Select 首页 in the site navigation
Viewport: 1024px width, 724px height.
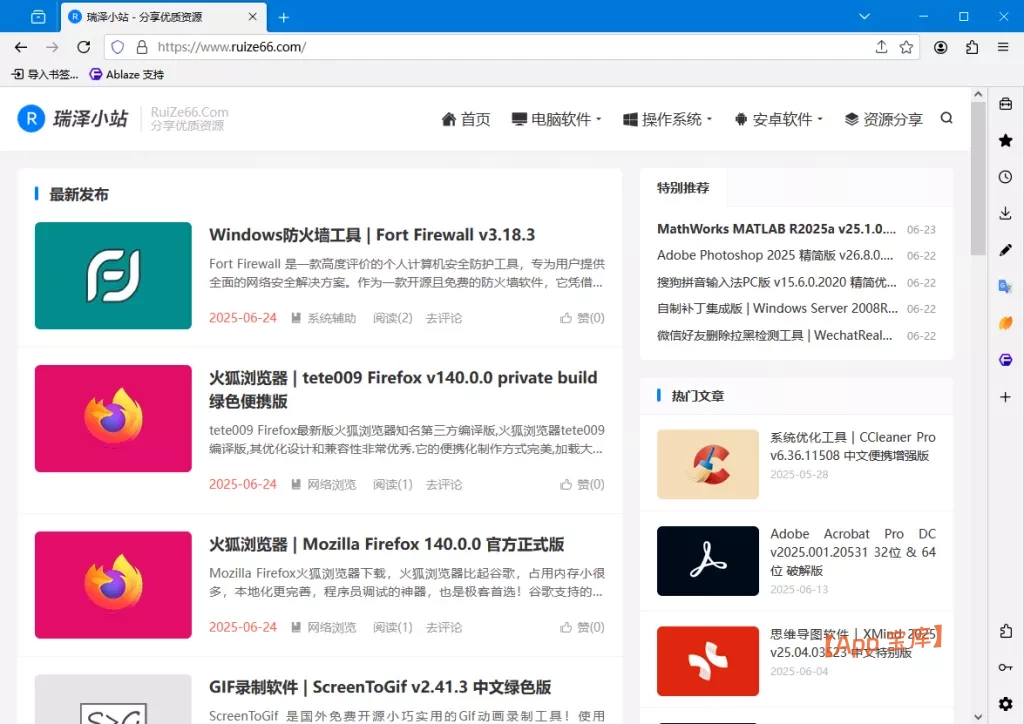[x=466, y=118]
